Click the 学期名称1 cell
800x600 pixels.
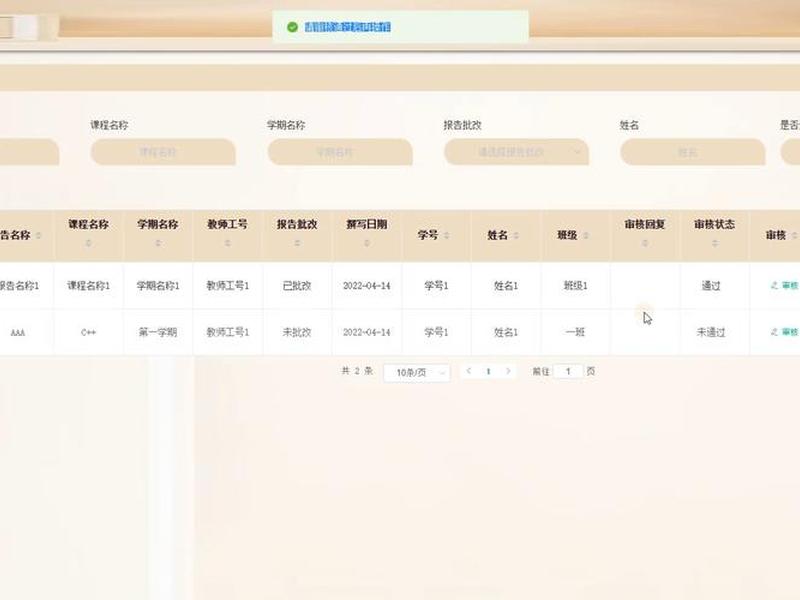[158, 286]
